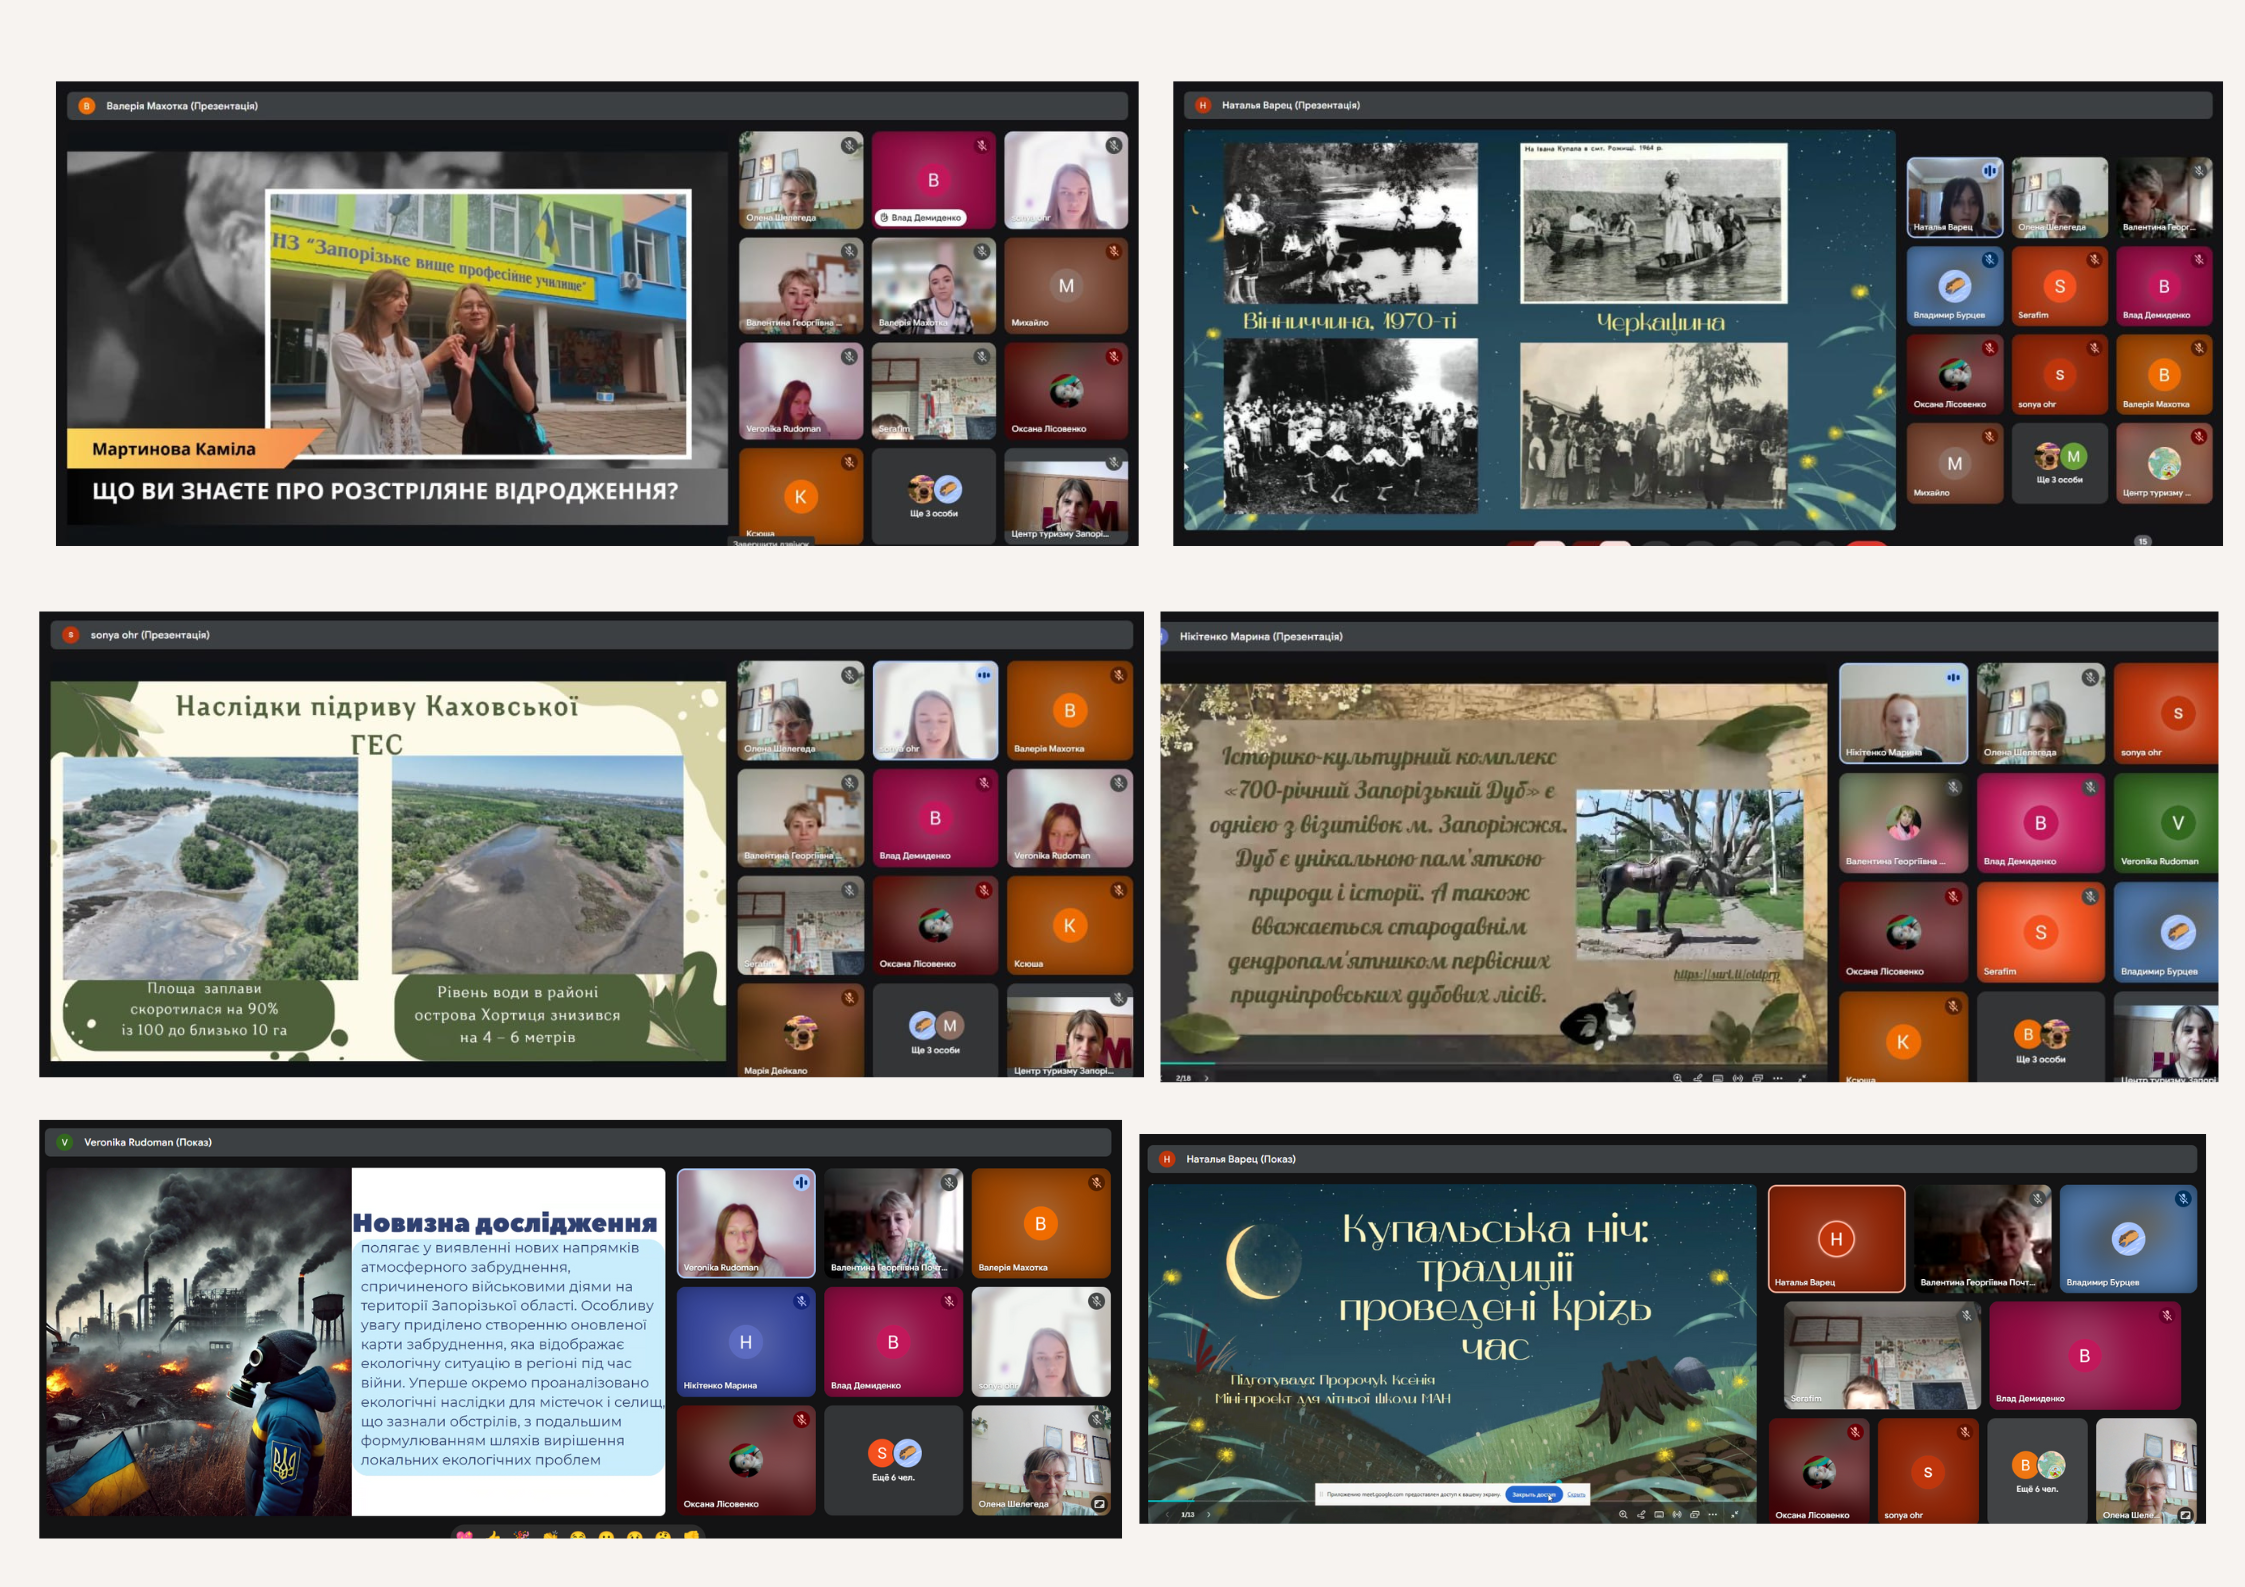Open three-dot more menu under Купальська ніч slide
This screenshot has width=2245, height=1587.
(1713, 1514)
